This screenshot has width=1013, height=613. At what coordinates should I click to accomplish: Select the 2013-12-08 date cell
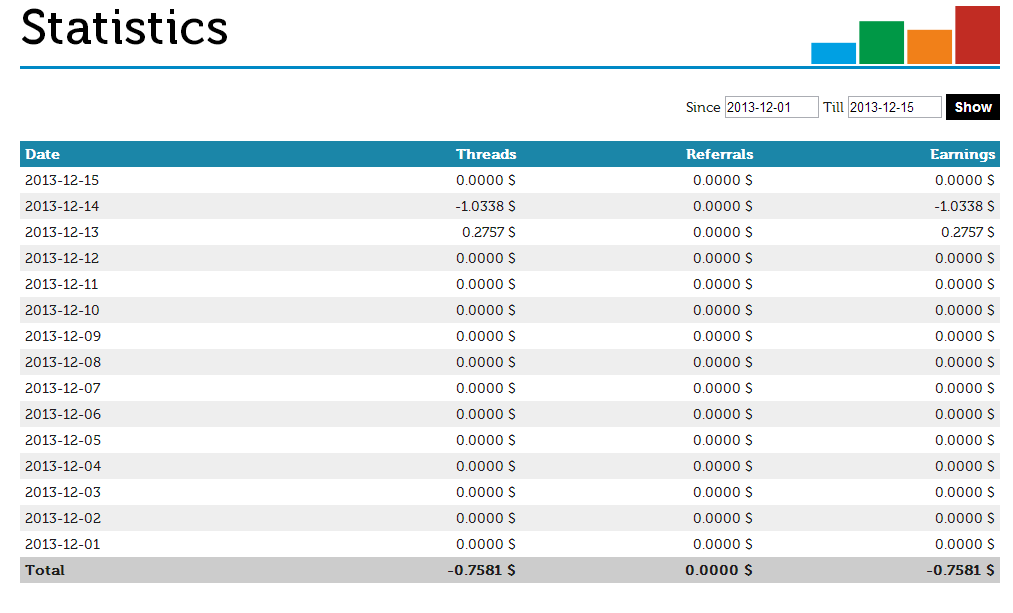[x=63, y=362]
